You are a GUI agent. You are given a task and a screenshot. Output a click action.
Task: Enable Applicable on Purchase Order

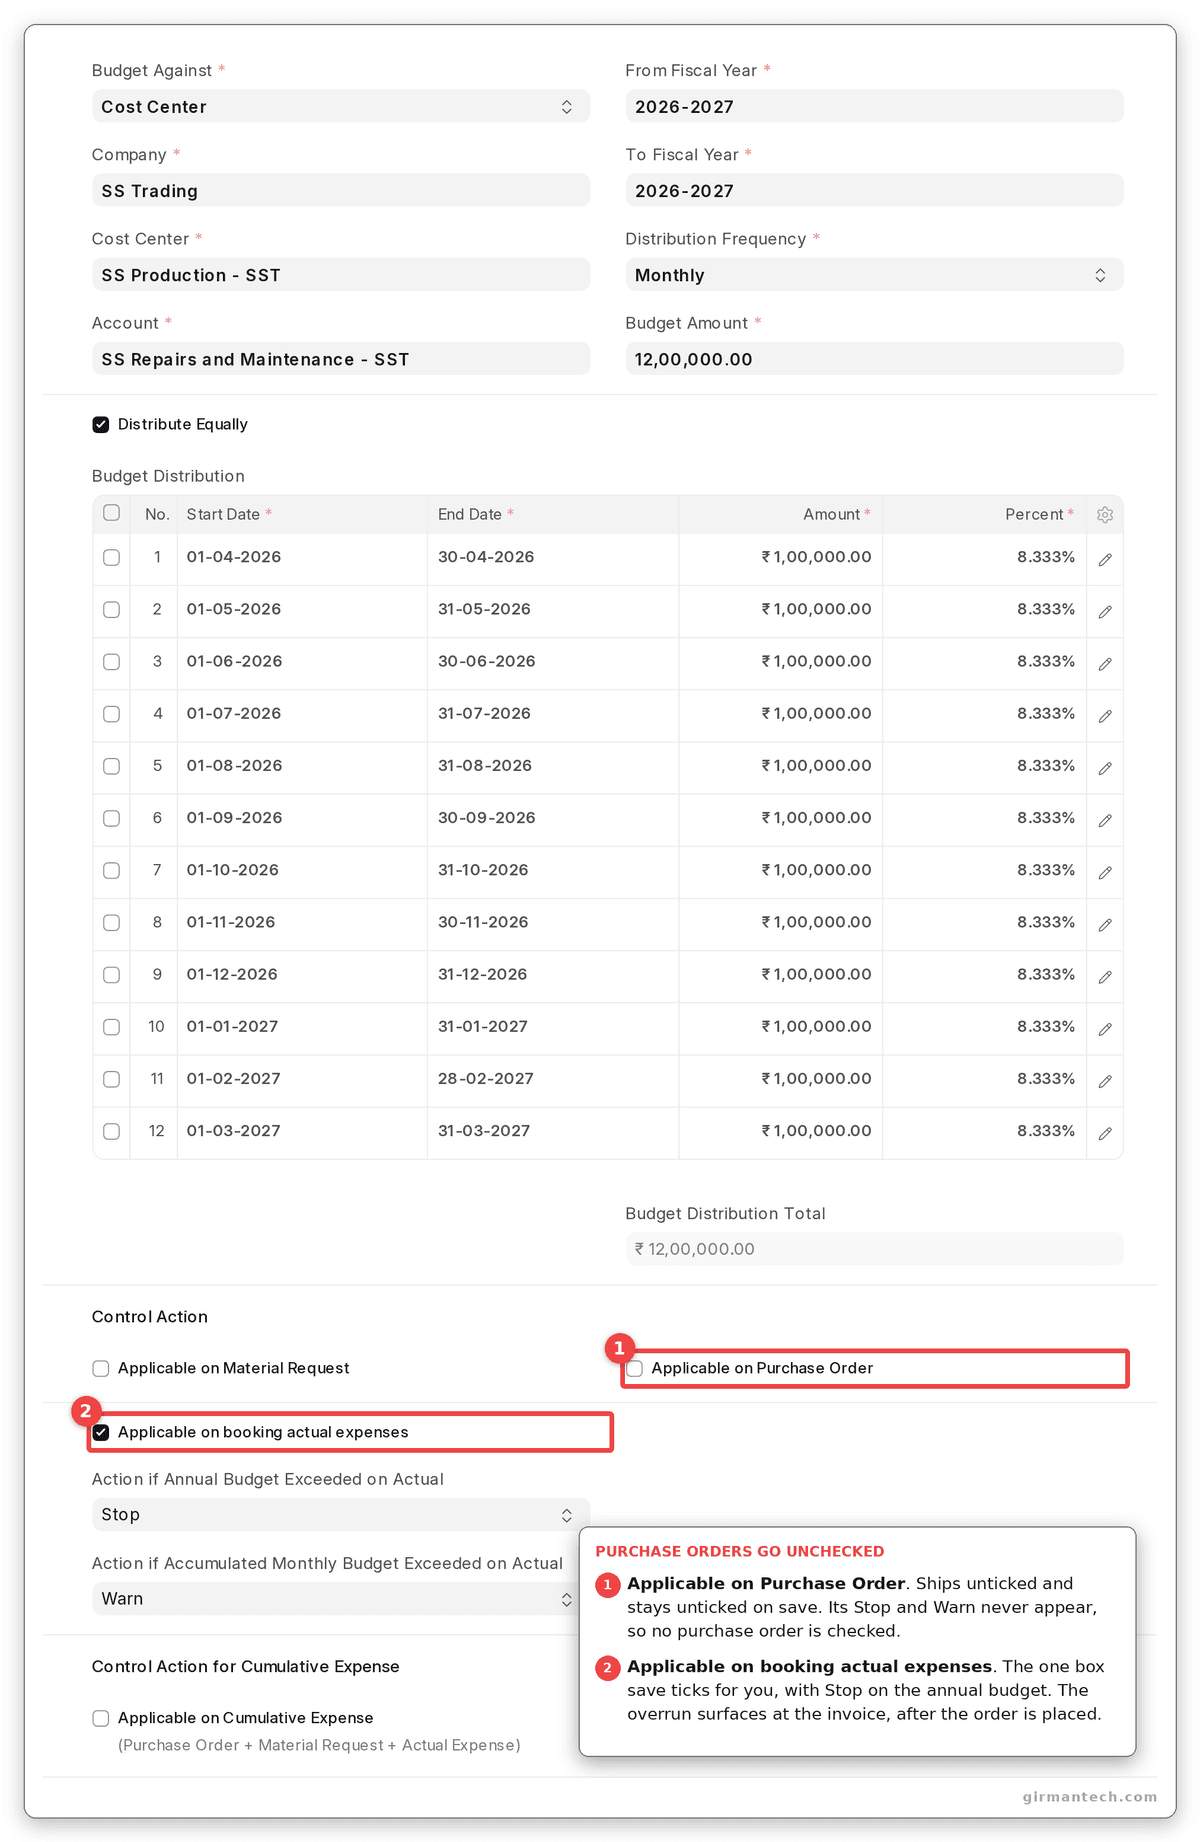pyautogui.click(x=635, y=1368)
